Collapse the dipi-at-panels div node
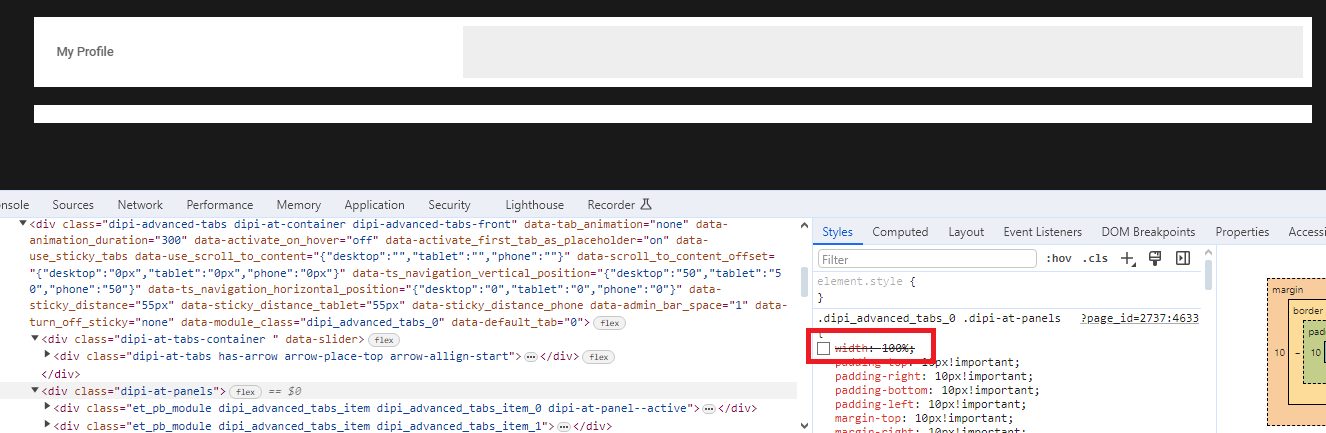 coord(33,391)
